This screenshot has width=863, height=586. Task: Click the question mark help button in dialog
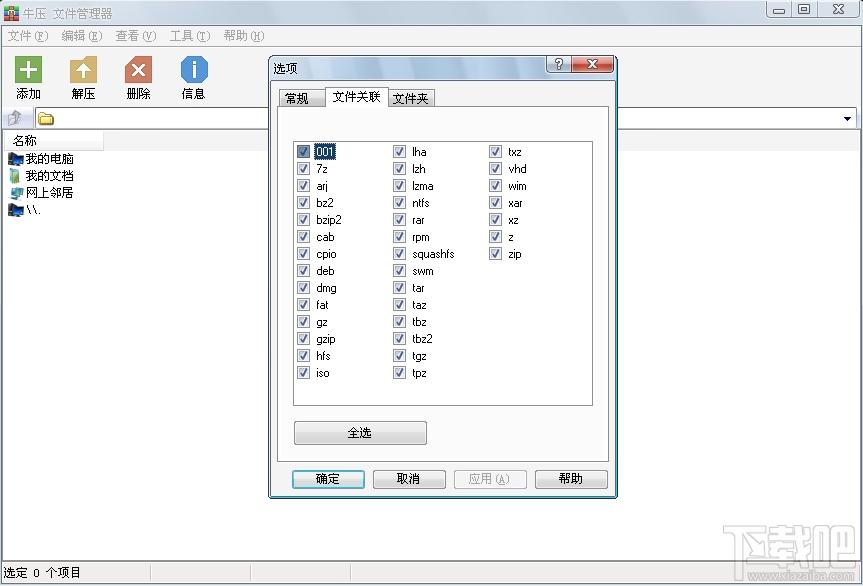coord(559,64)
